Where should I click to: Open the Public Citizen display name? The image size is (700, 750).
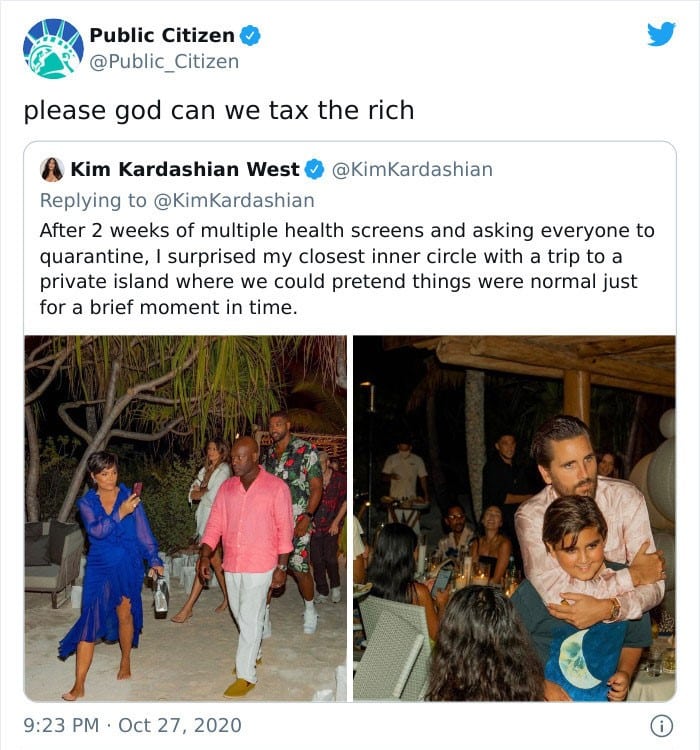[x=162, y=35]
